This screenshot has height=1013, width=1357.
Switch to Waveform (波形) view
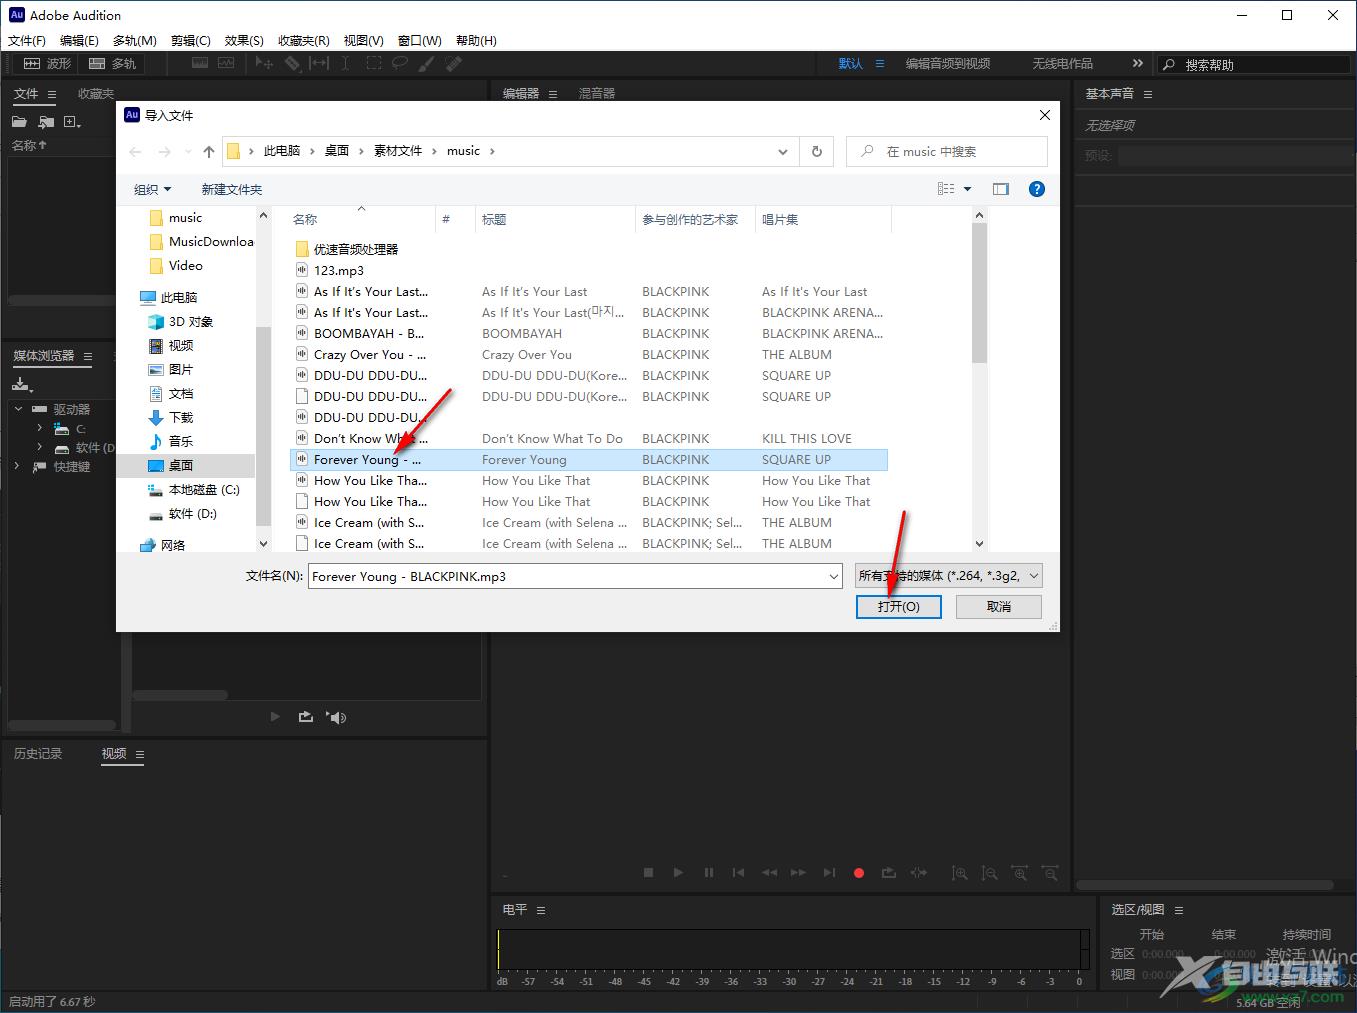[47, 63]
